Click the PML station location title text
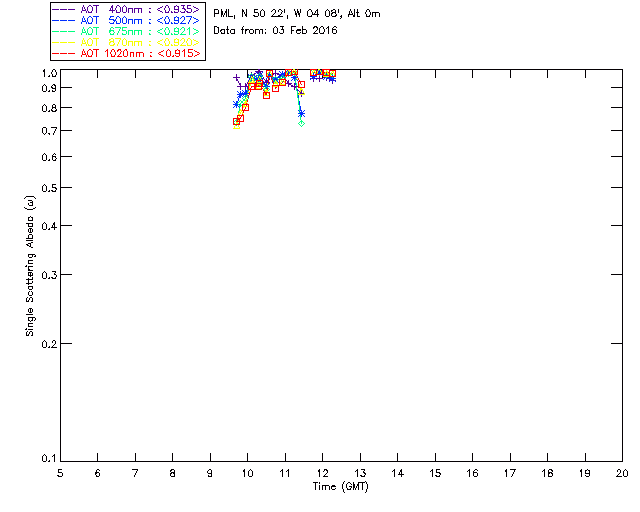The image size is (640, 512). [x=297, y=14]
